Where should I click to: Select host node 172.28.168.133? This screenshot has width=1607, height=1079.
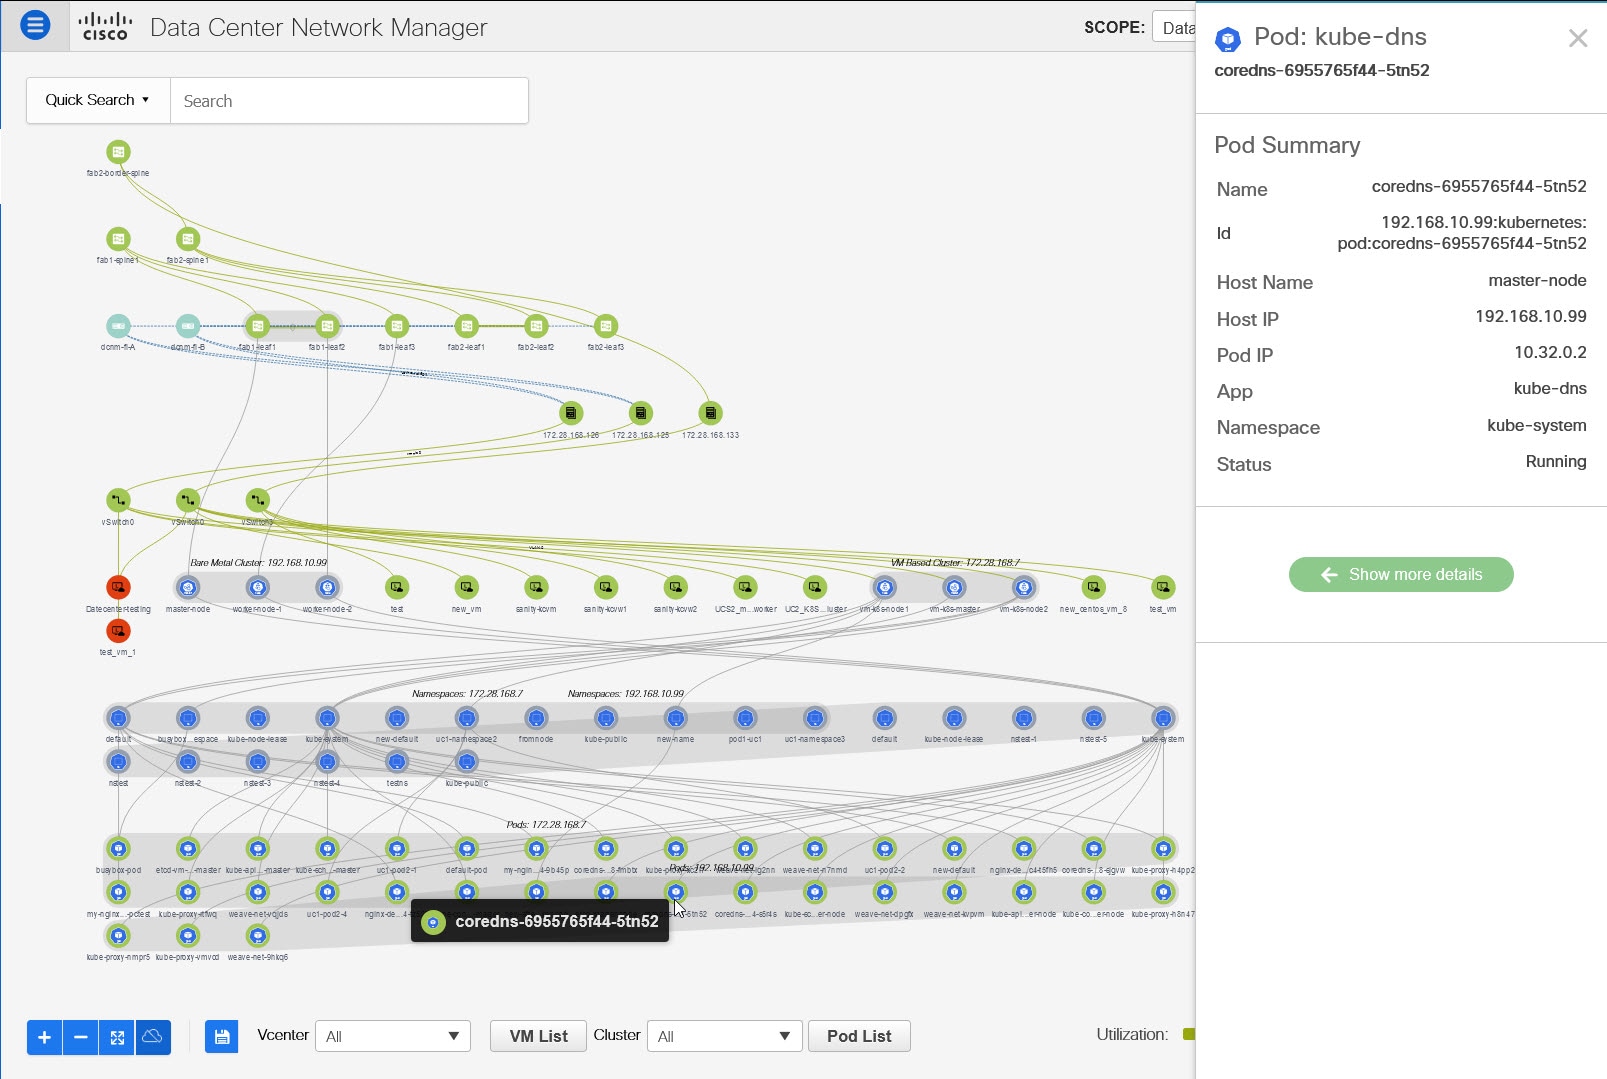tap(710, 413)
